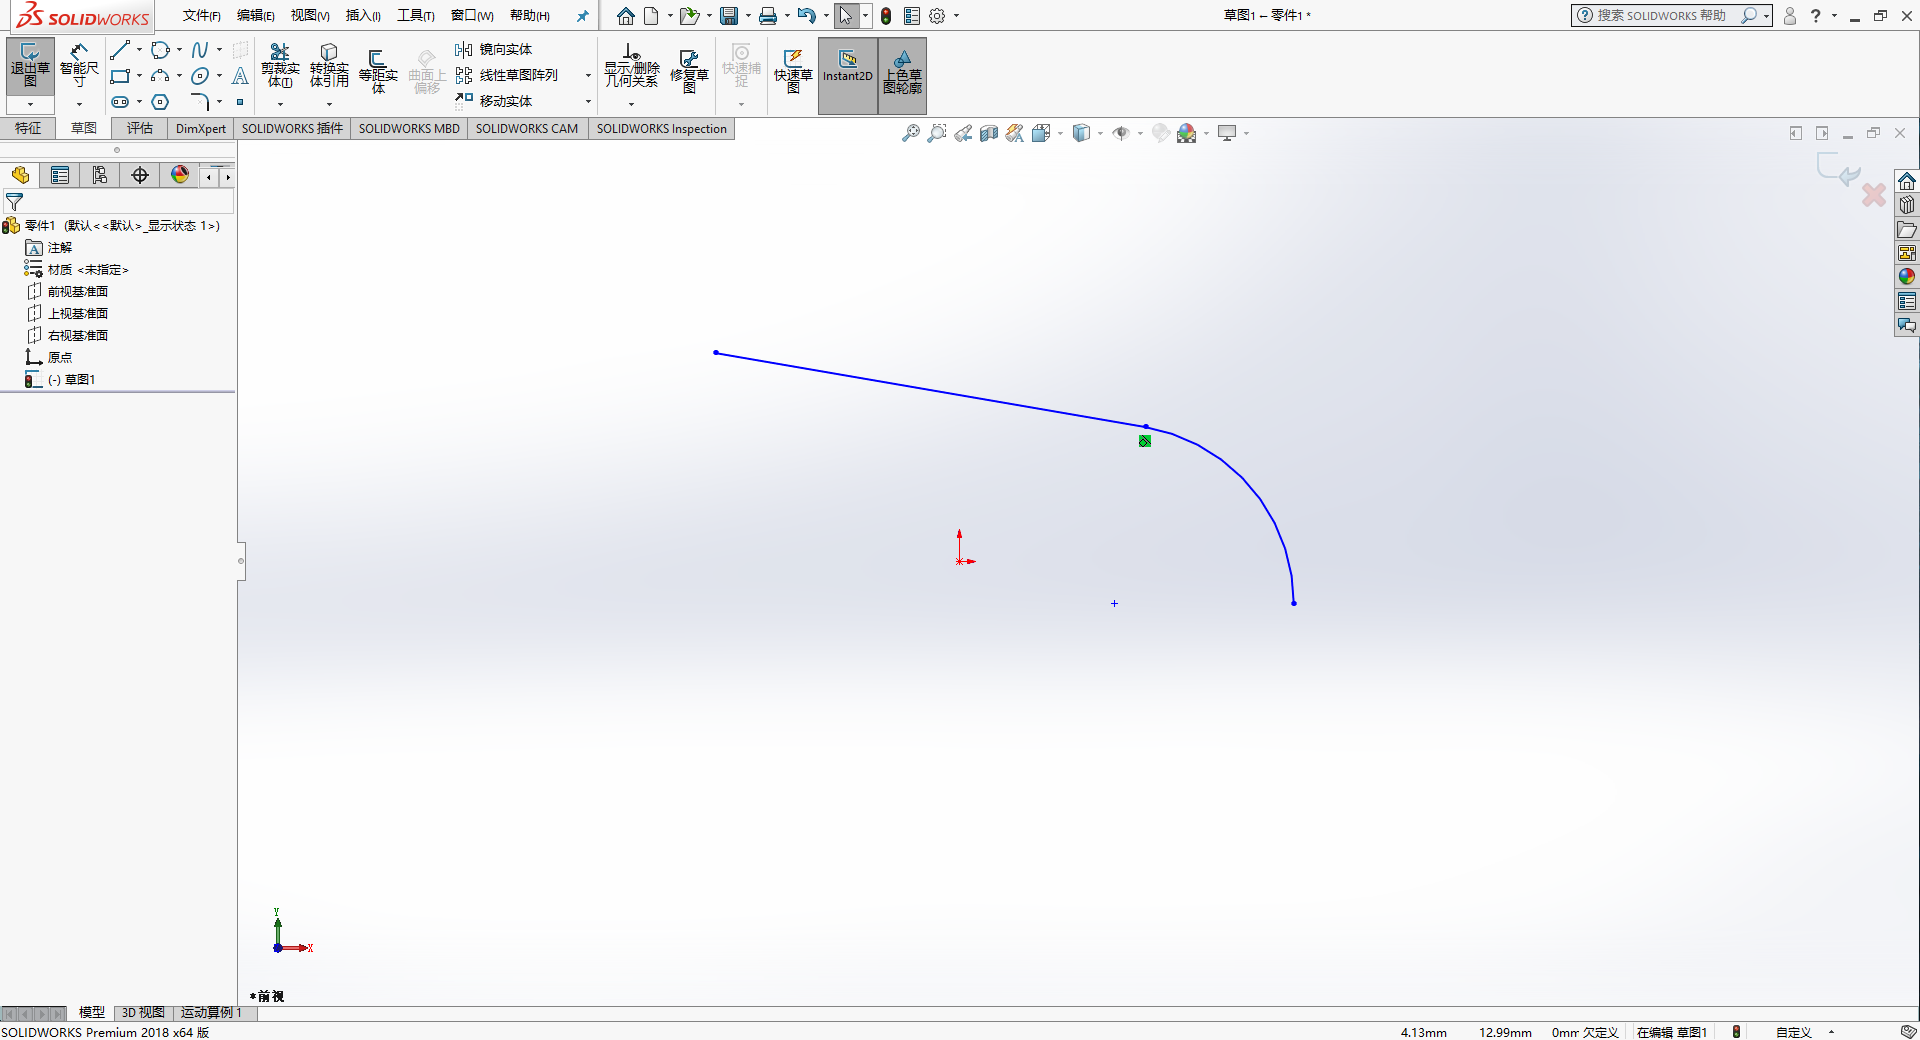Select the Smart Dimension (智能尺寸) tool
This screenshot has height=1040, width=1920.
[x=79, y=66]
